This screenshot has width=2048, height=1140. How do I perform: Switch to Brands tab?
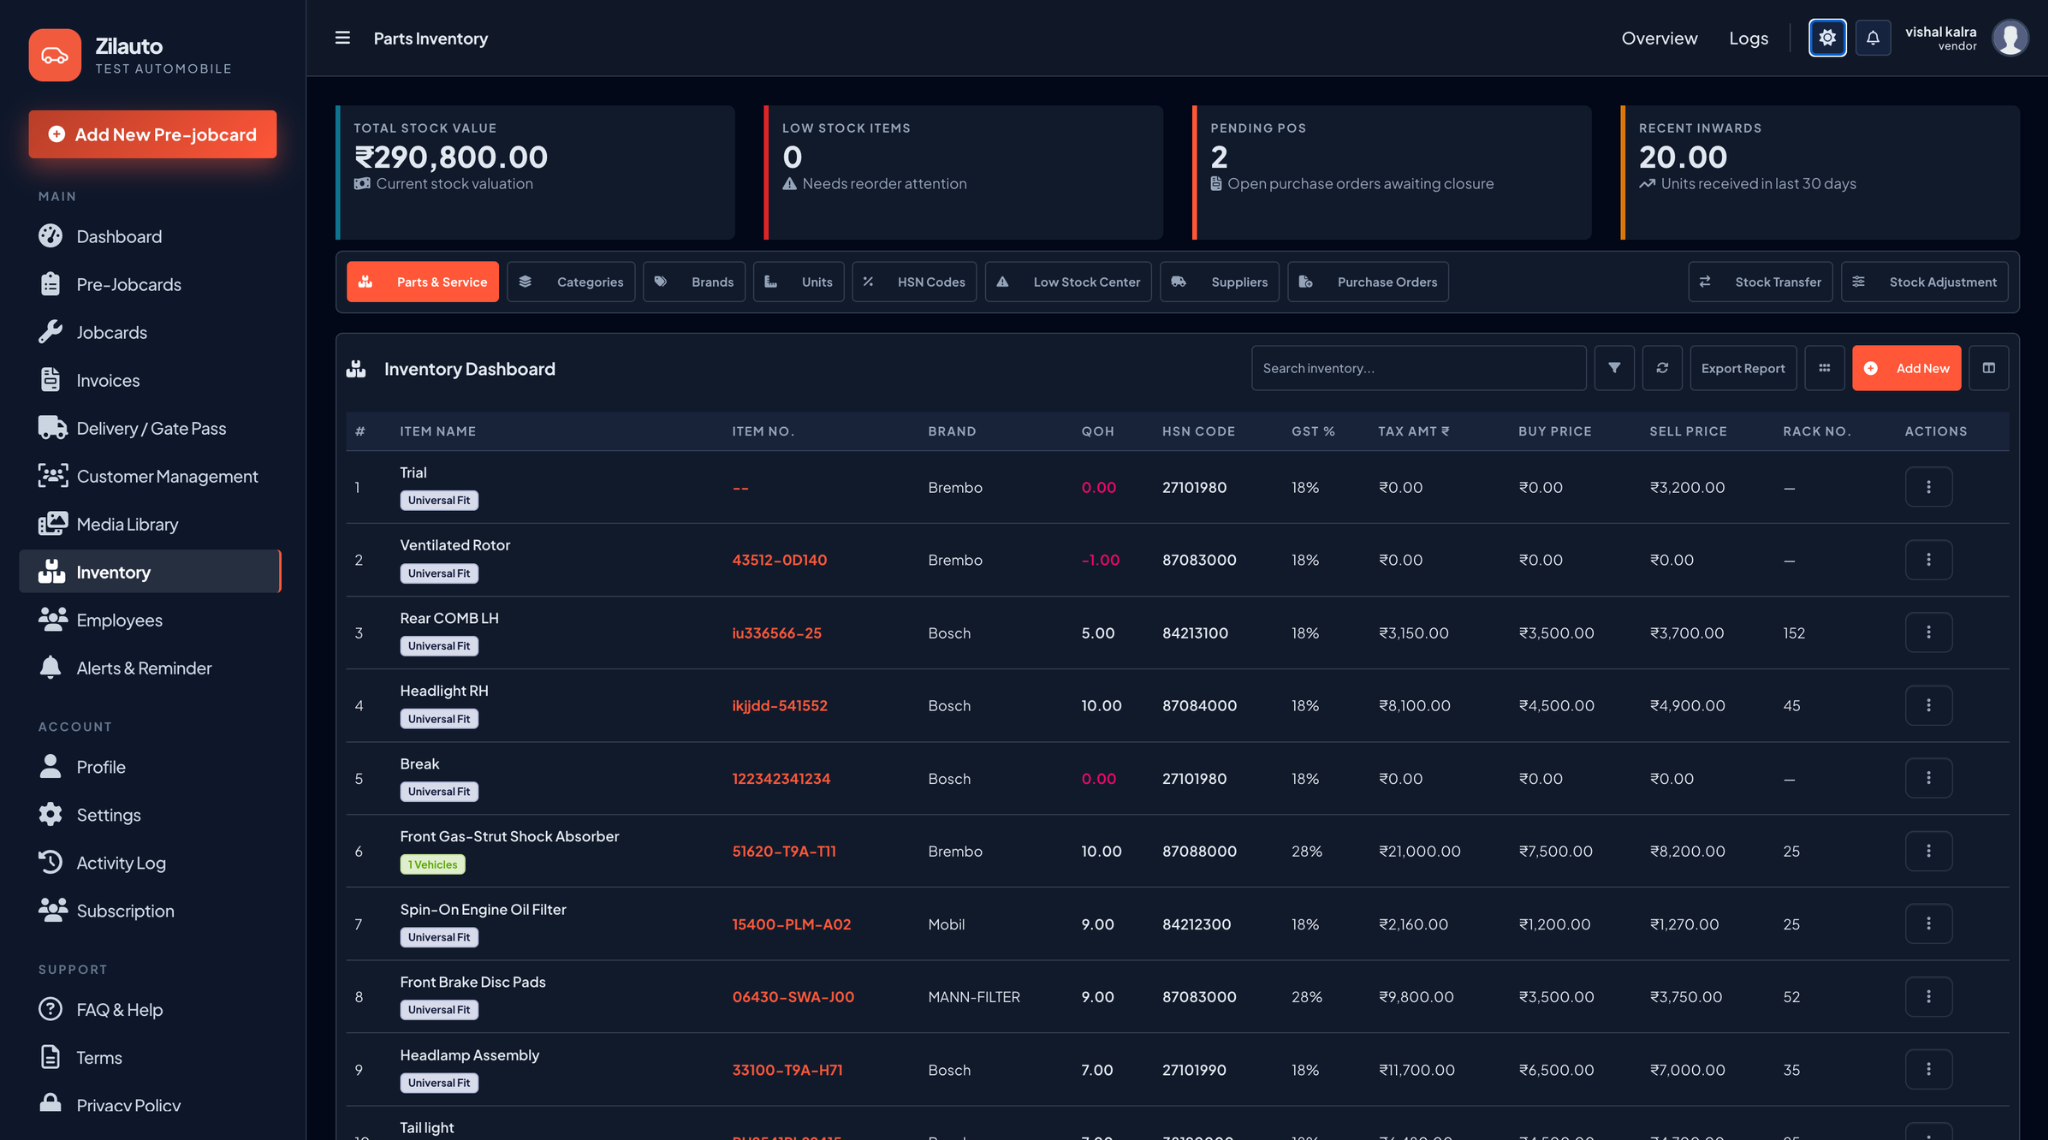pyautogui.click(x=694, y=282)
